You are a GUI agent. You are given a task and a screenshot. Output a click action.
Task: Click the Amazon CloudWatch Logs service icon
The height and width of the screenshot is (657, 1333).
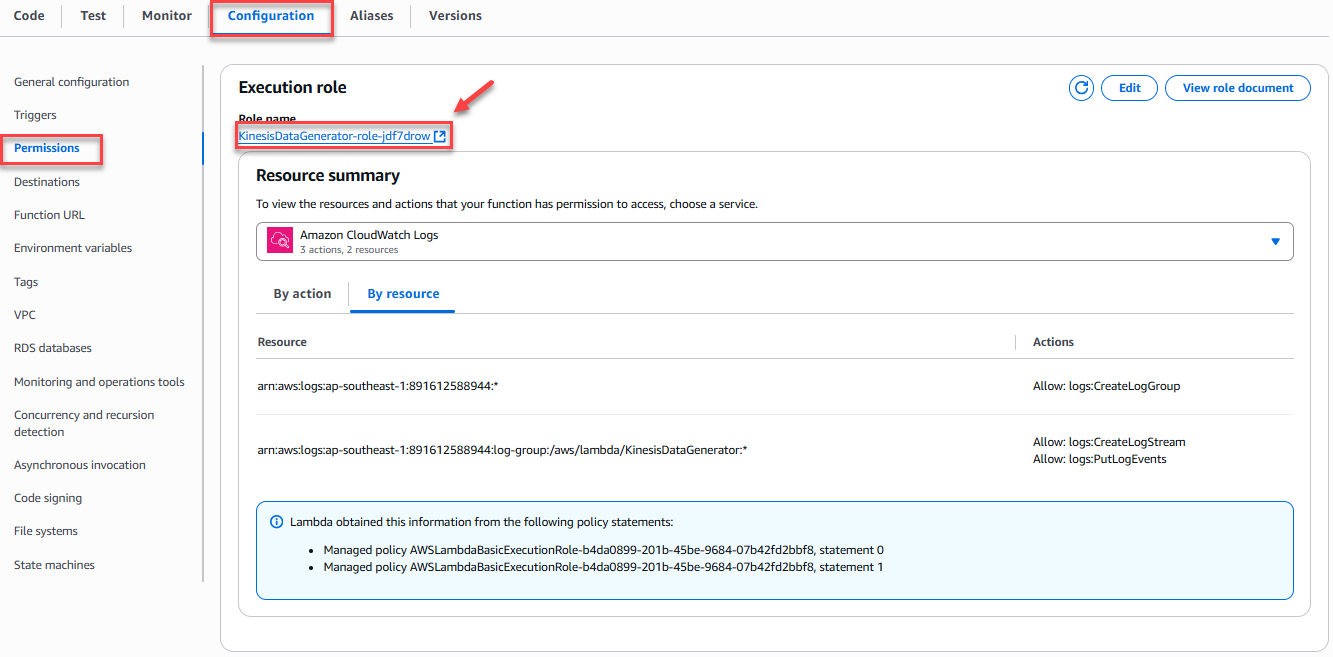pyautogui.click(x=280, y=241)
